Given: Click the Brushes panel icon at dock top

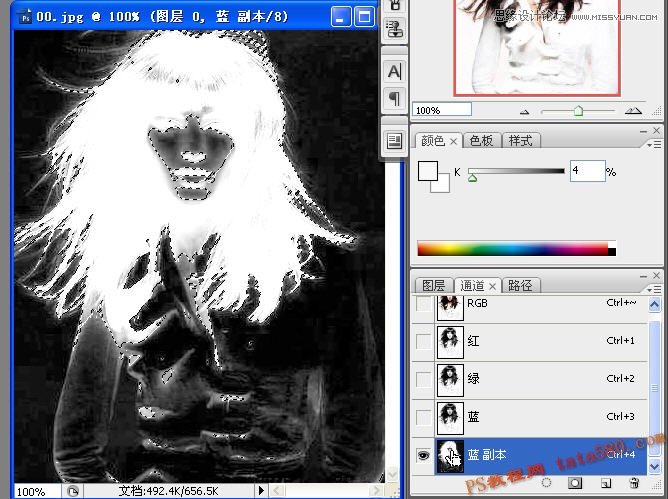Looking at the screenshot, I should pyautogui.click(x=394, y=5).
